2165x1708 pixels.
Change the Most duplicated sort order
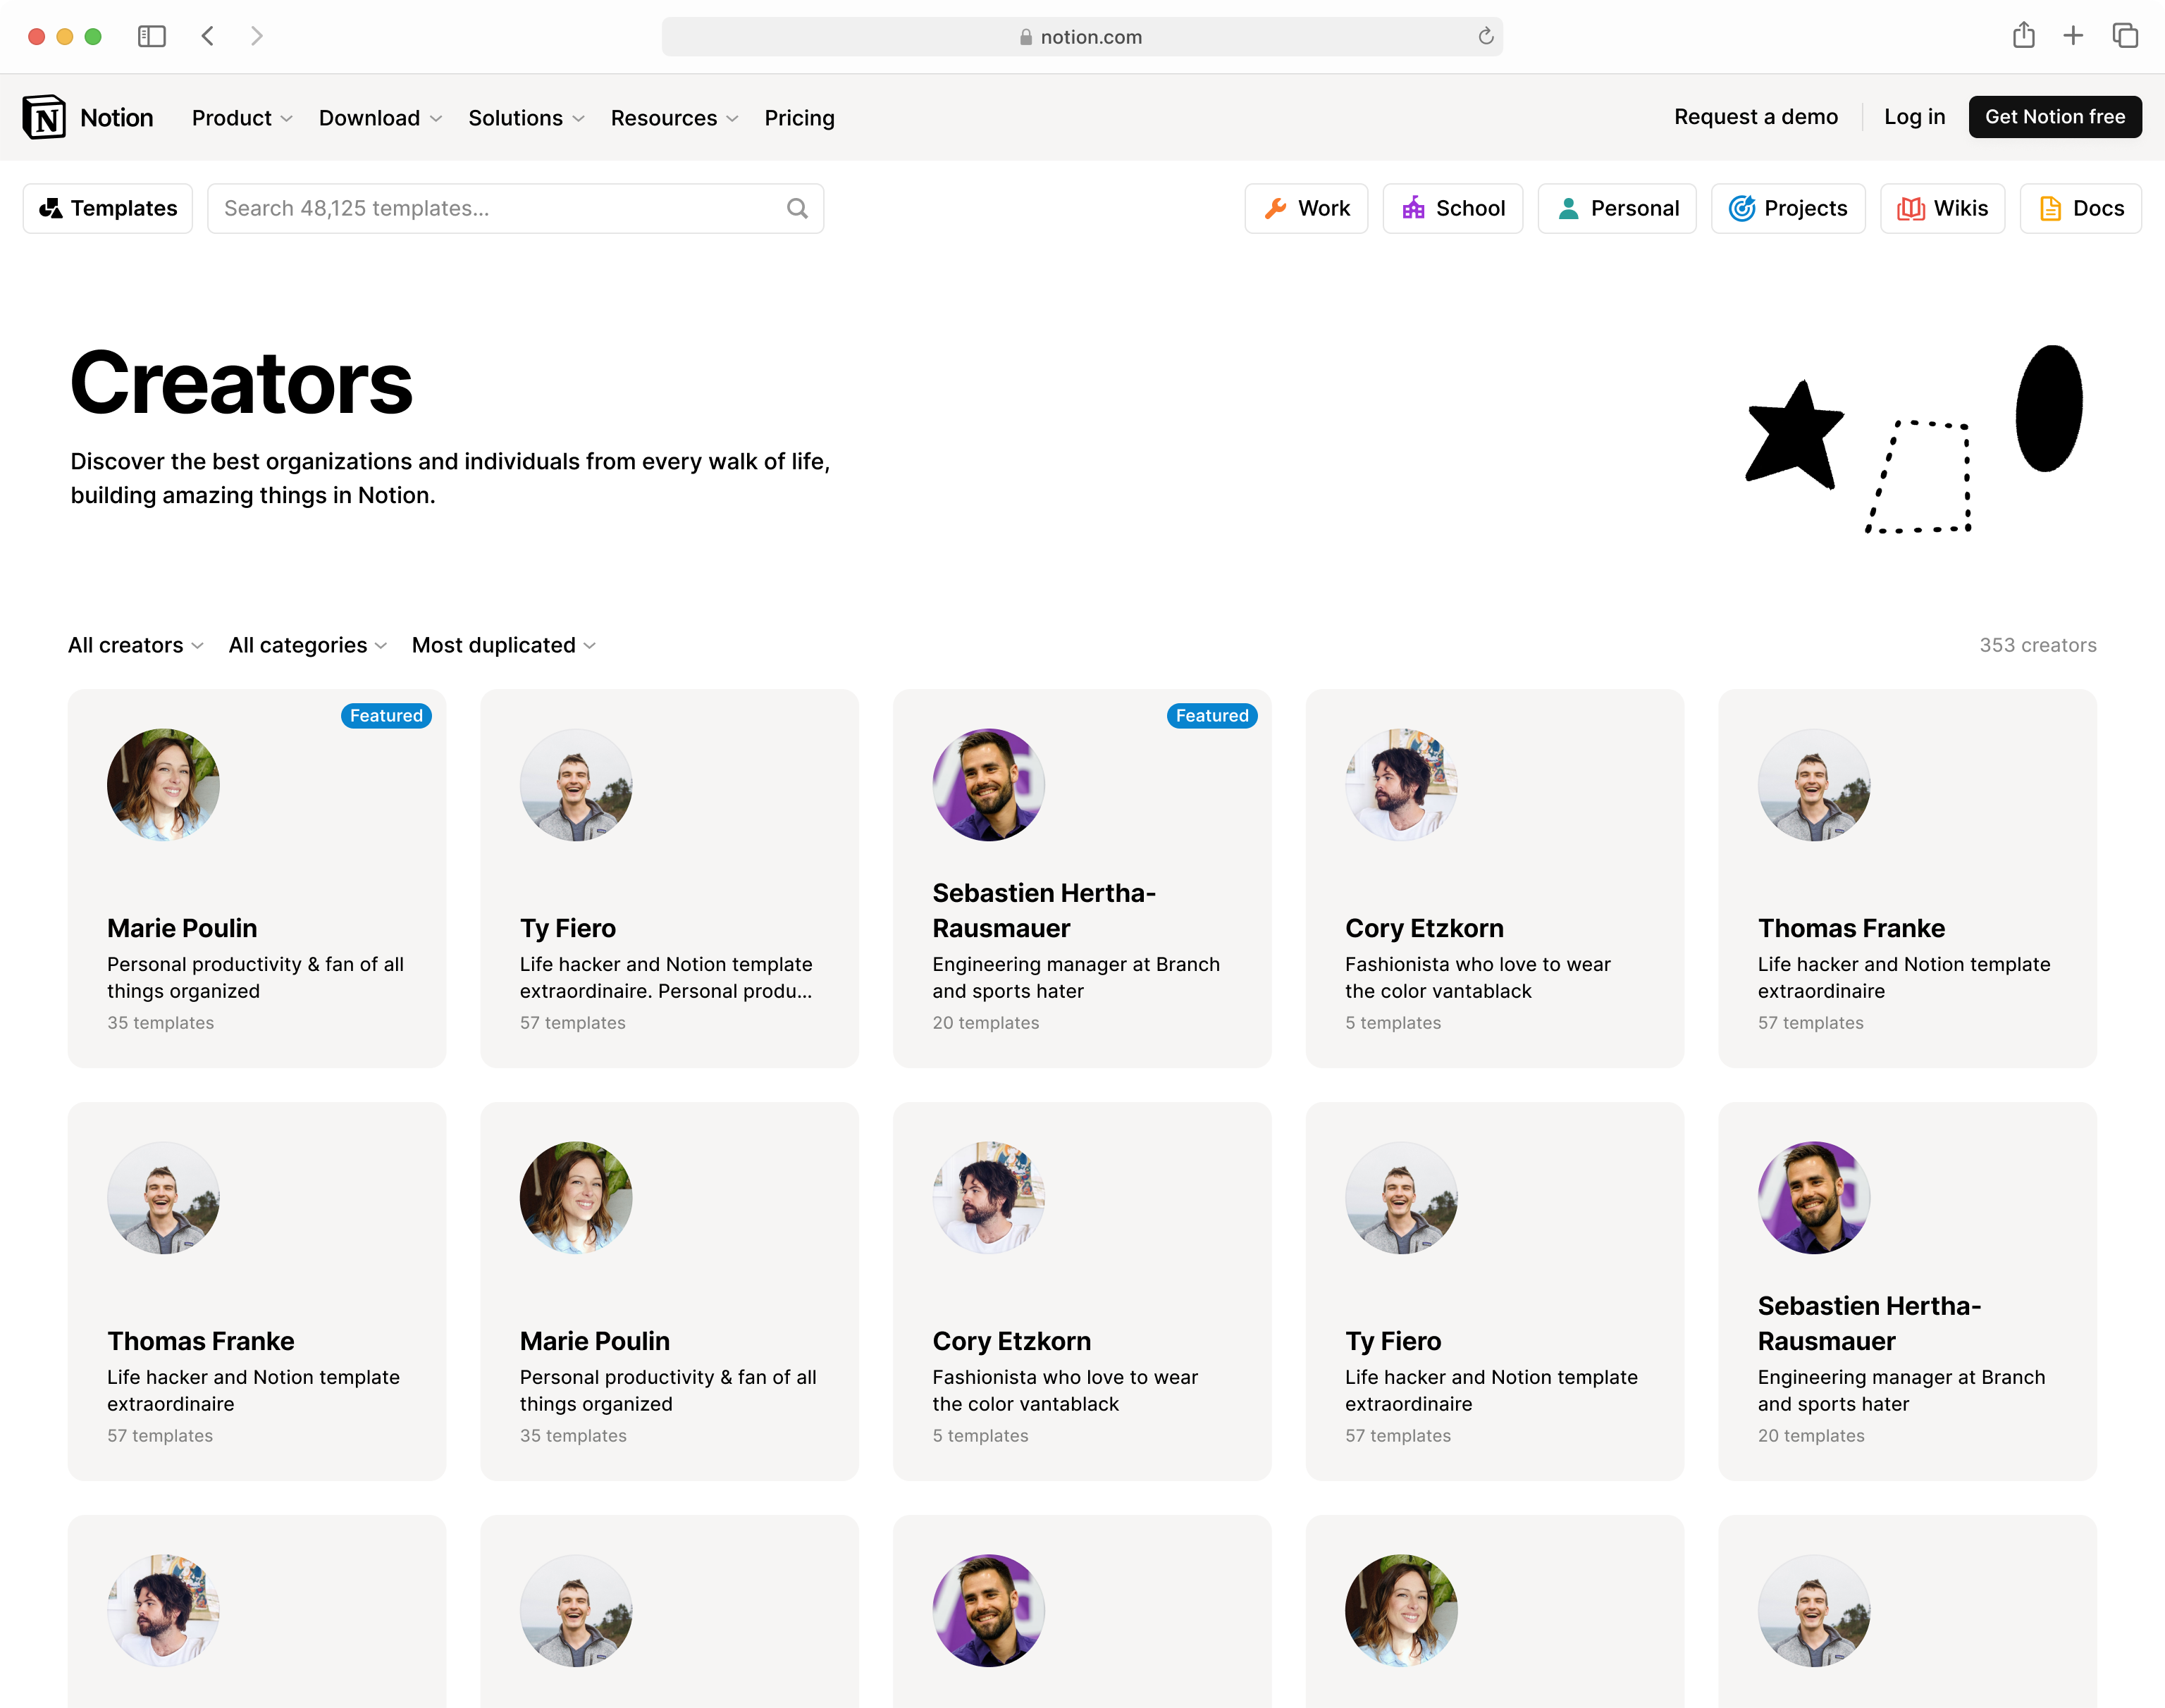503,645
